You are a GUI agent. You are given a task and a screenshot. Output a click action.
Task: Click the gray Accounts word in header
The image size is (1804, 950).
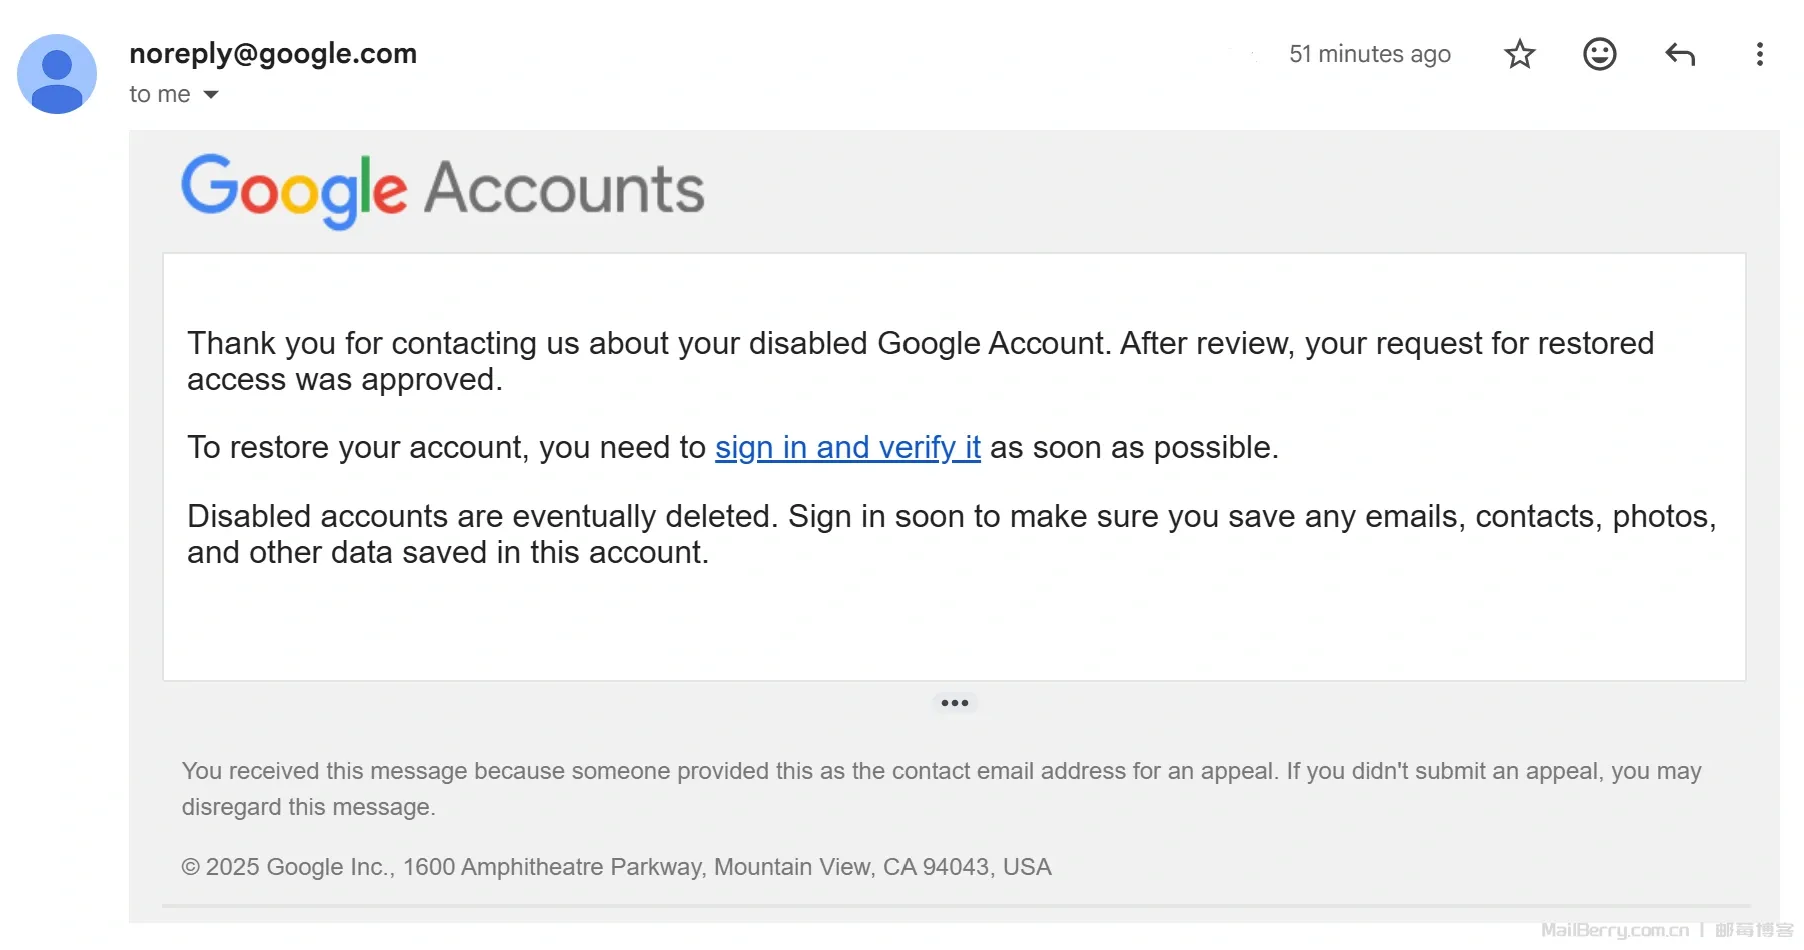(564, 189)
